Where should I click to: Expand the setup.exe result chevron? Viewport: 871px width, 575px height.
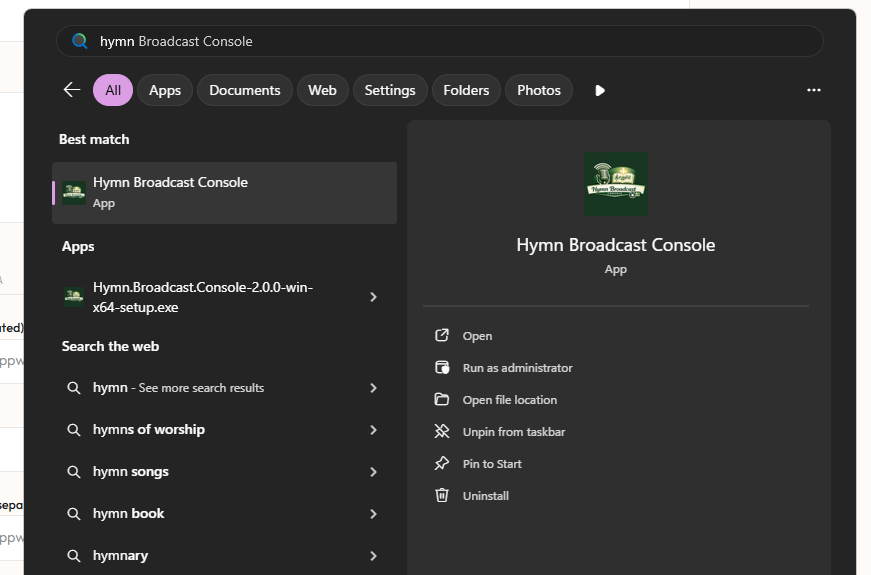(373, 297)
